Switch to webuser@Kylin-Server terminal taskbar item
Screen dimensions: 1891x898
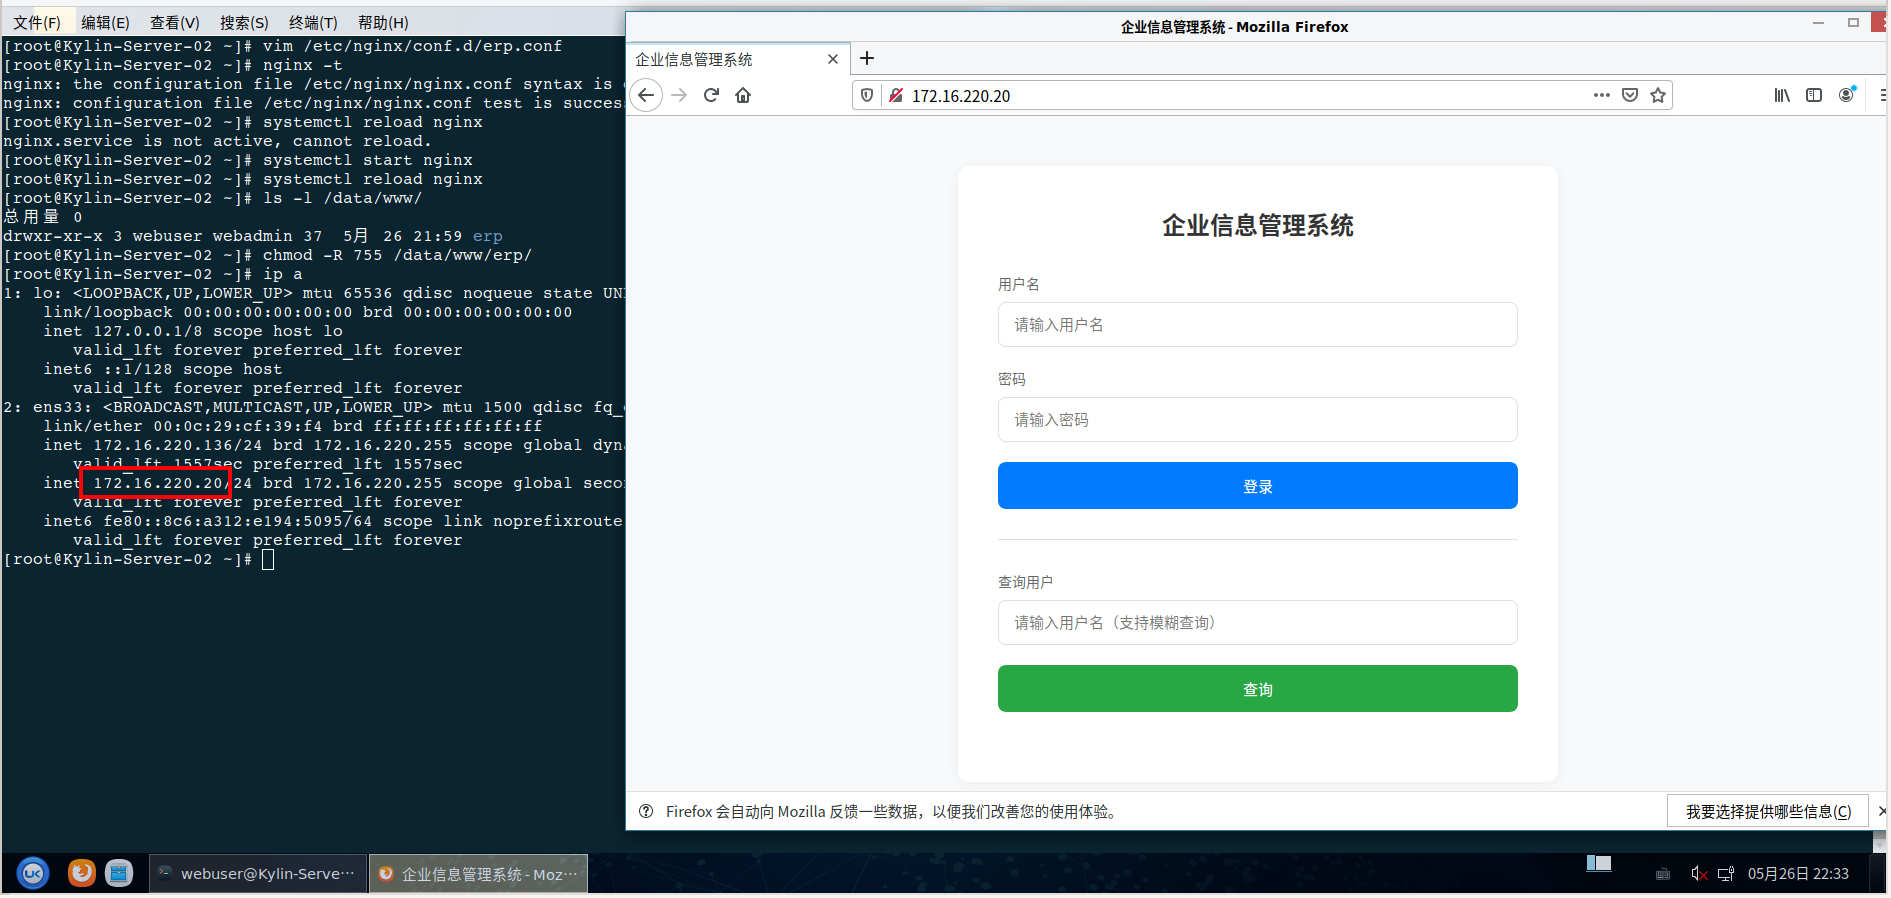258,873
